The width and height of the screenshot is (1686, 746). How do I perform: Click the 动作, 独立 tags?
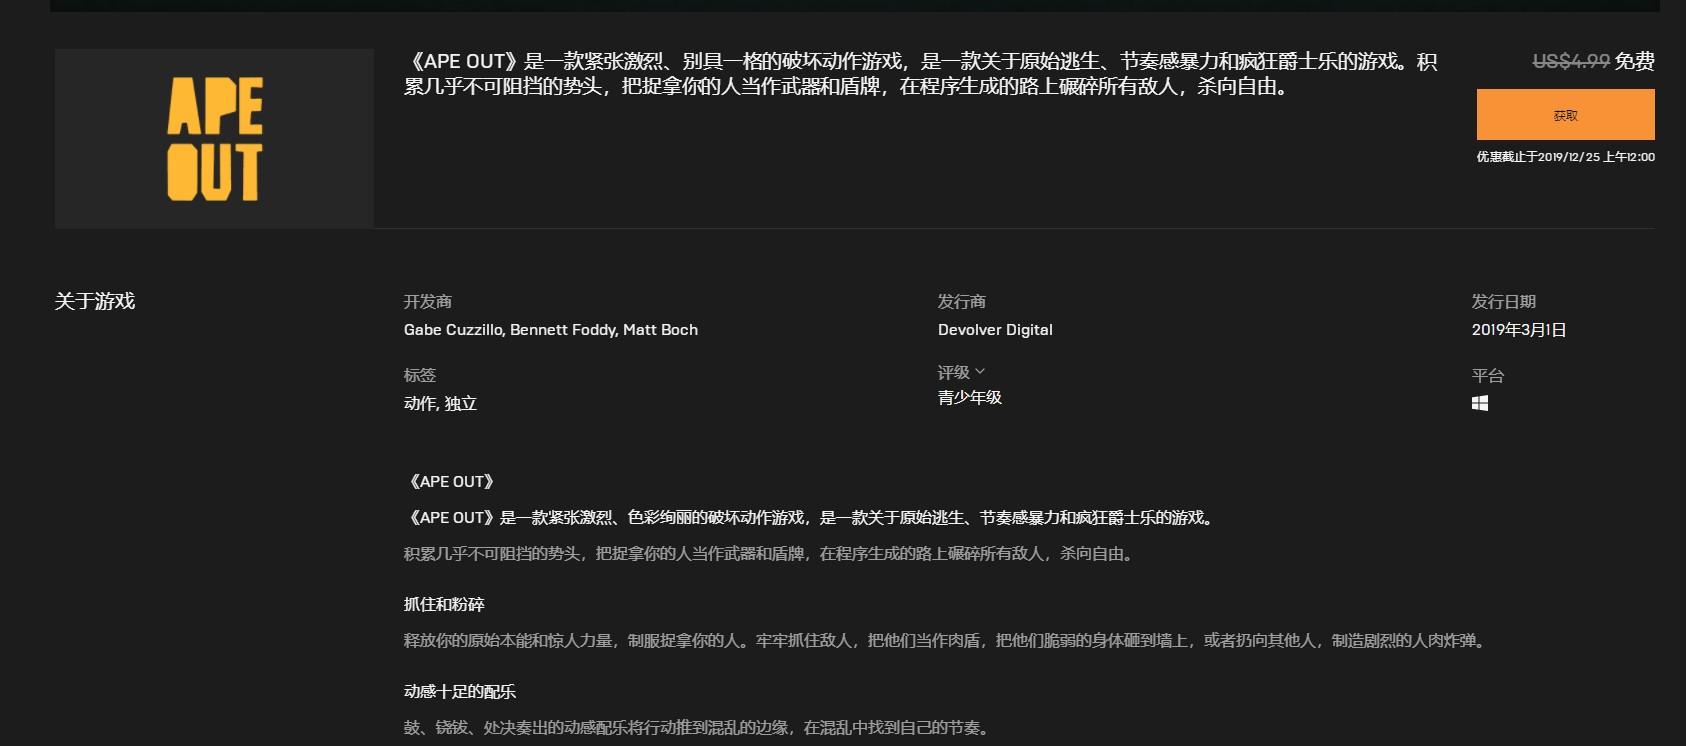(440, 403)
